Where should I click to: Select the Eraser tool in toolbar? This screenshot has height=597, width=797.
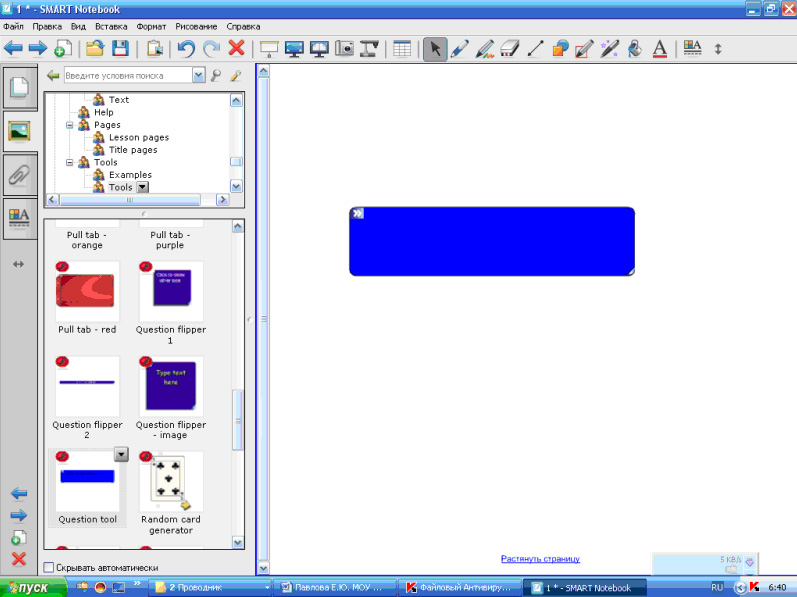coord(510,48)
